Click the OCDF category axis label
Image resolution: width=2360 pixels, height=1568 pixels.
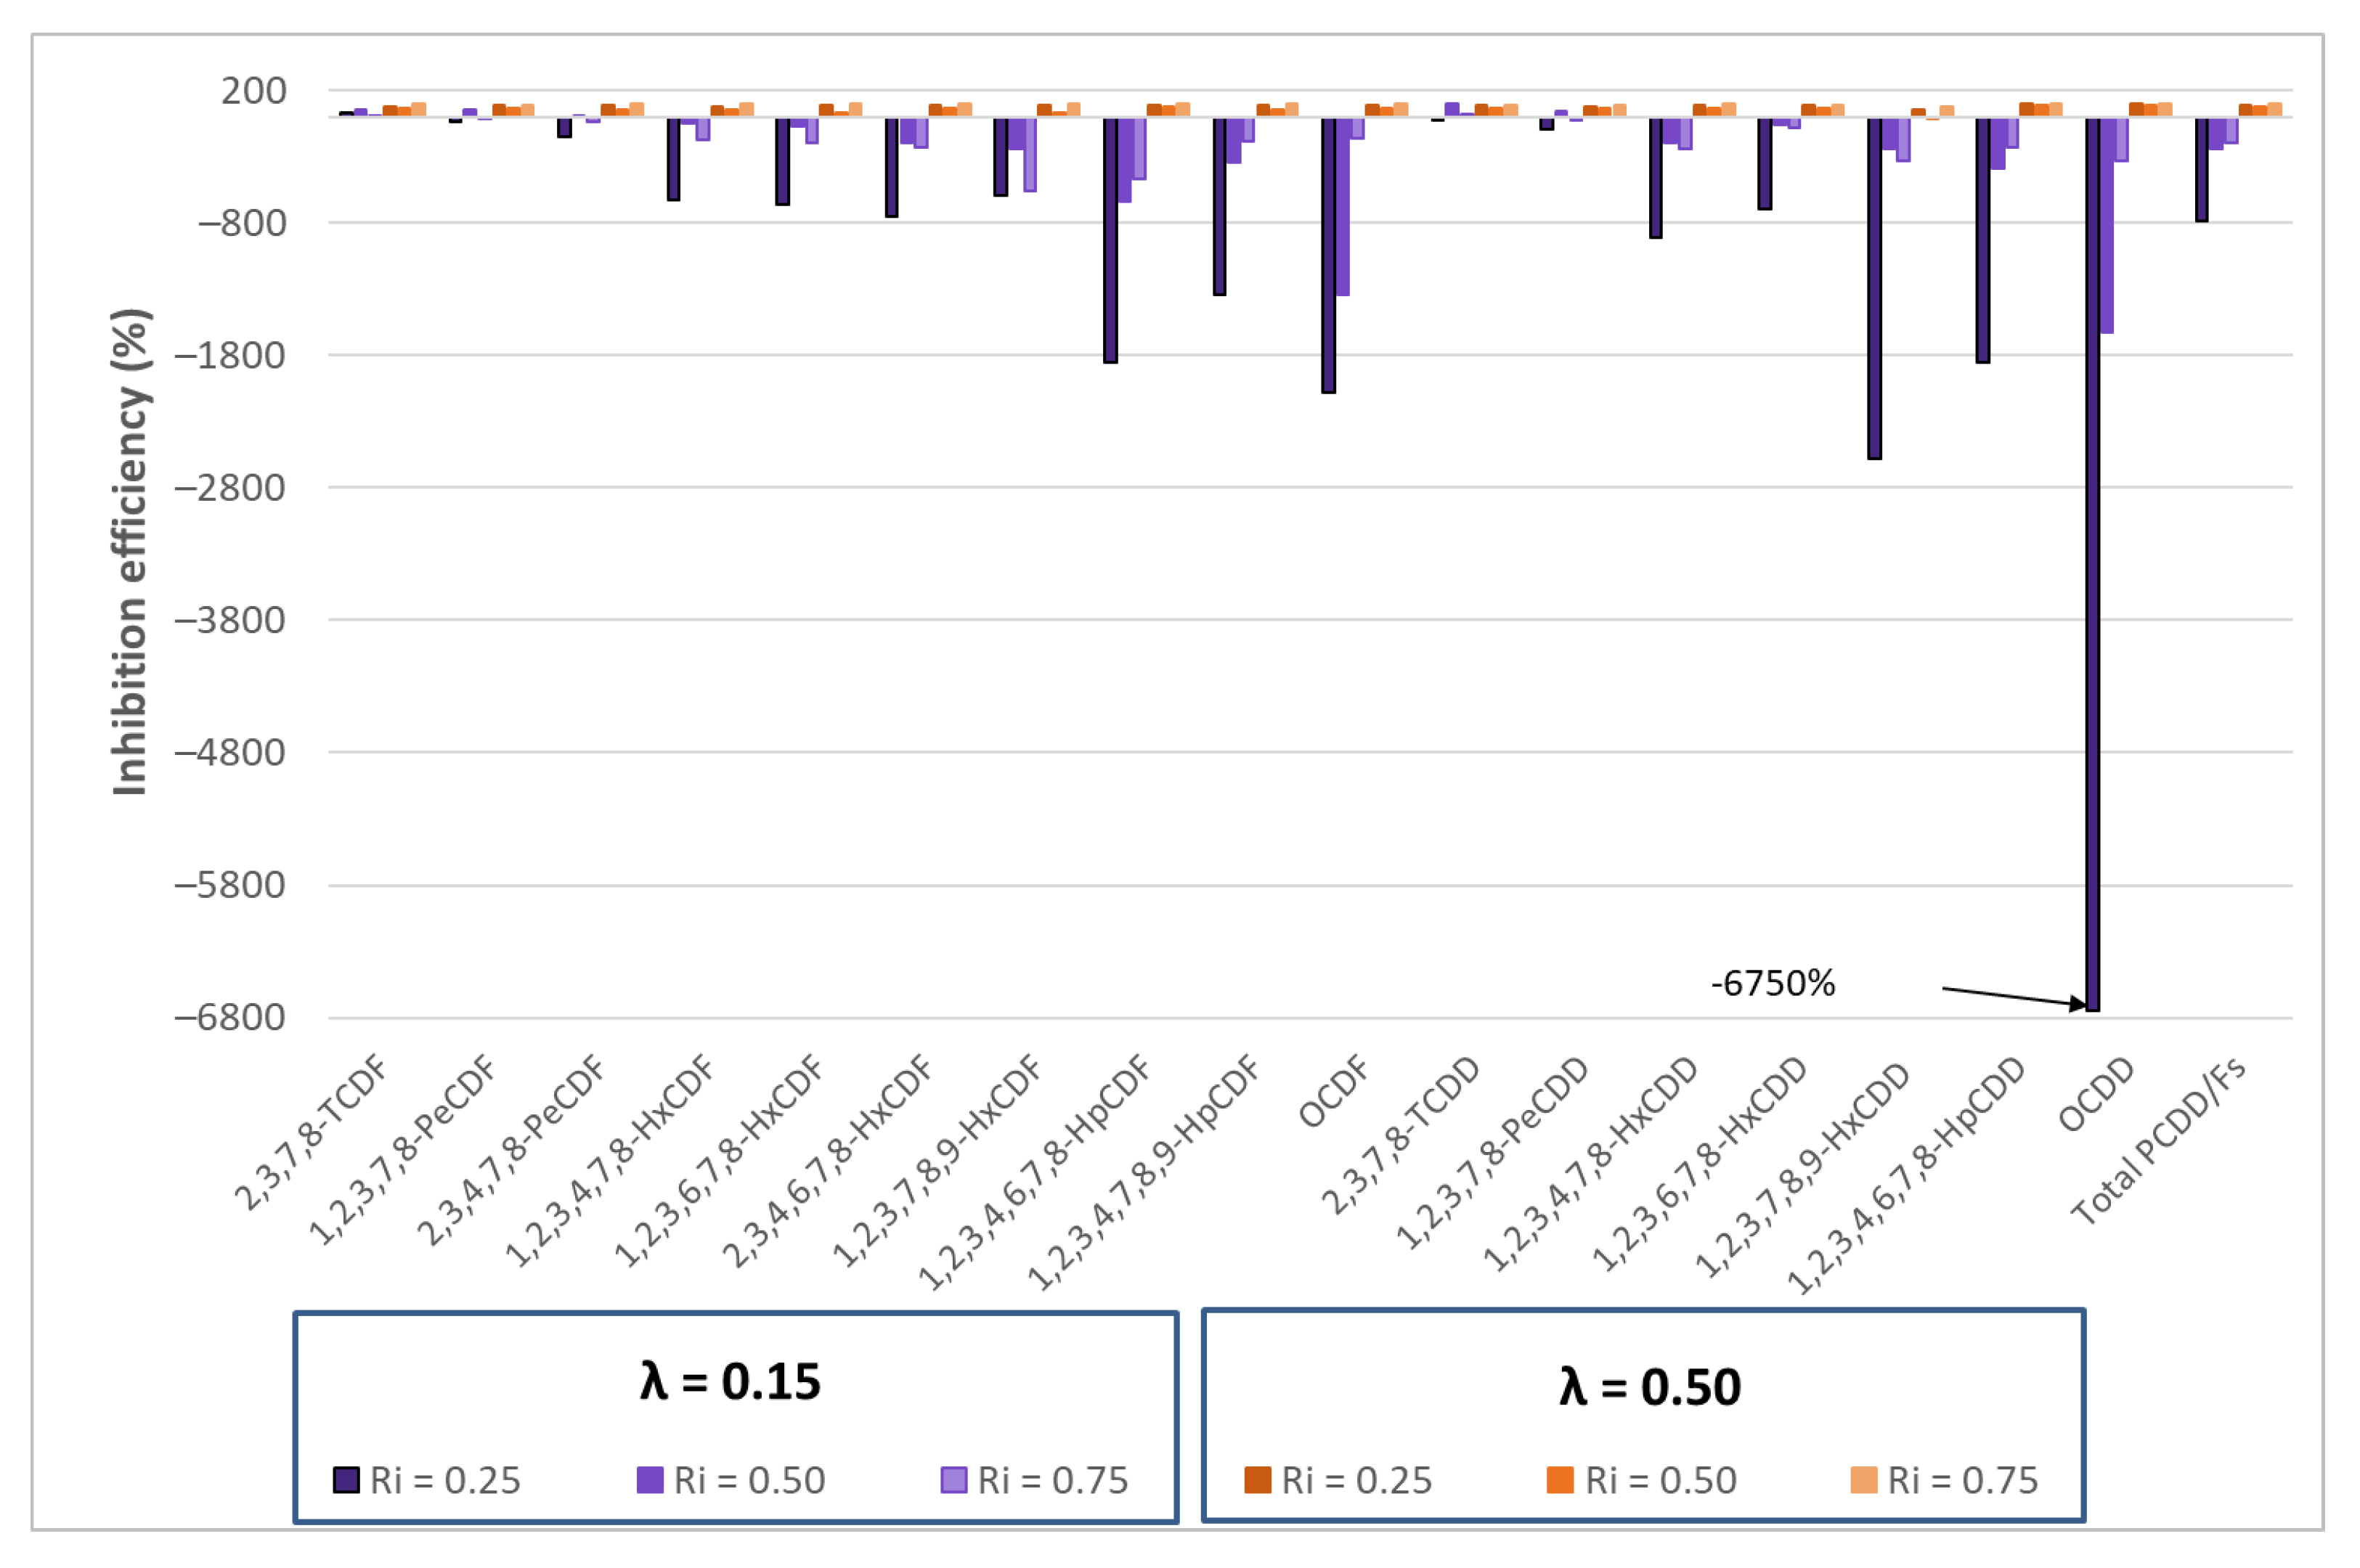tap(1334, 1092)
